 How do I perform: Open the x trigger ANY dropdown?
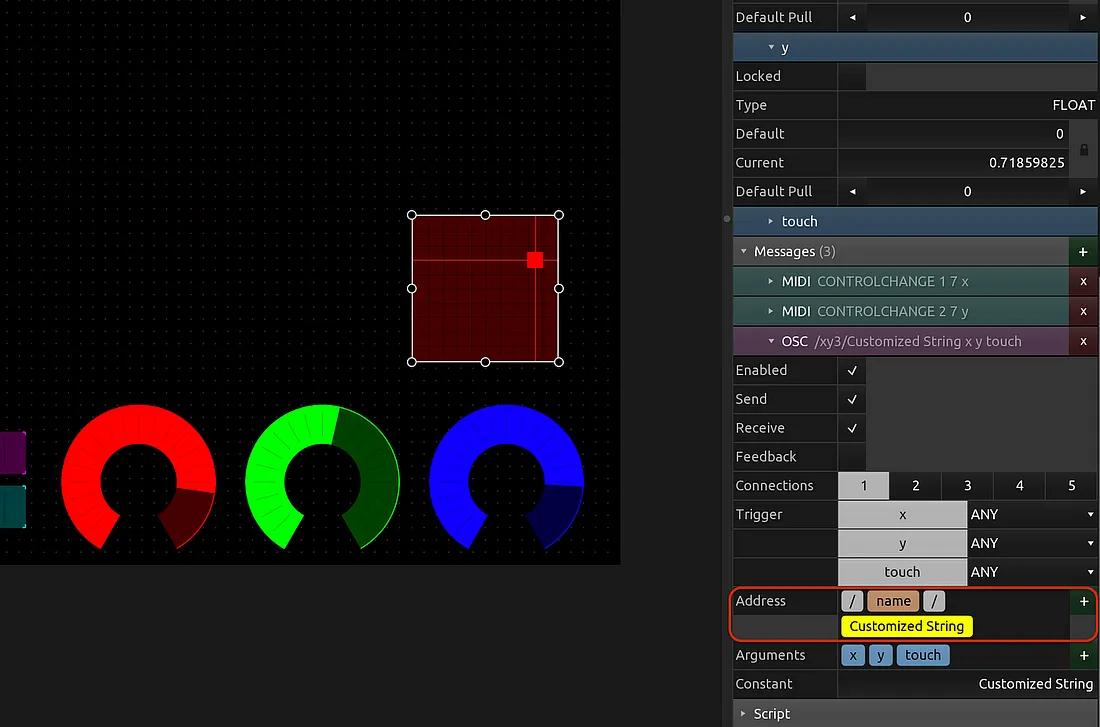(x=1032, y=514)
